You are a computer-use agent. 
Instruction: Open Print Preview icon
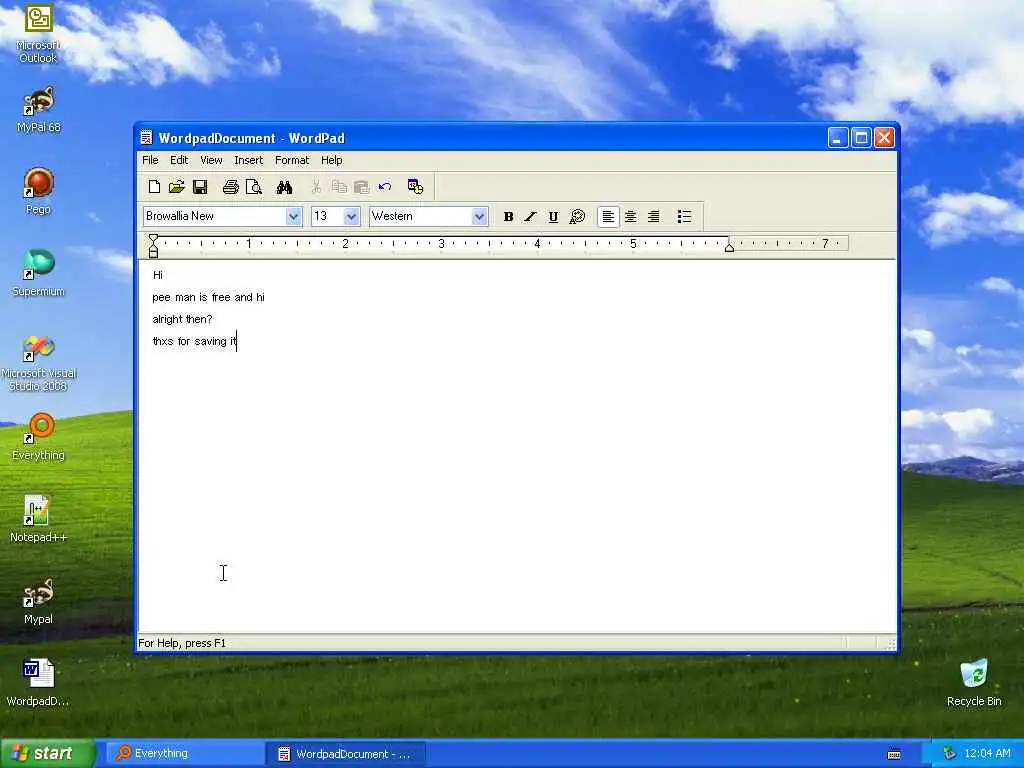pyautogui.click(x=253, y=187)
